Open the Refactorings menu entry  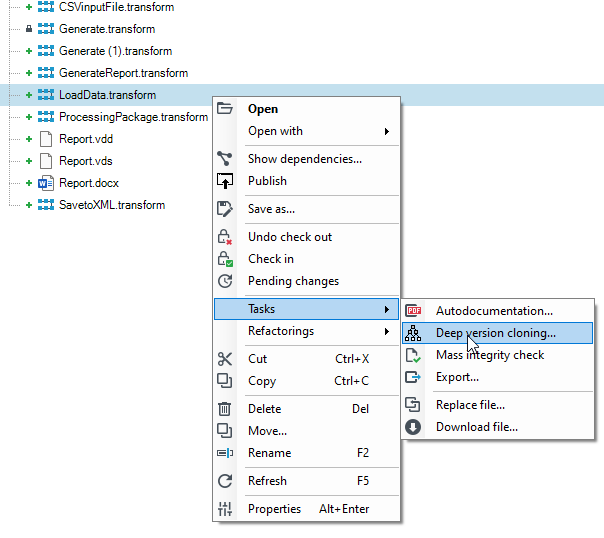coord(307,331)
